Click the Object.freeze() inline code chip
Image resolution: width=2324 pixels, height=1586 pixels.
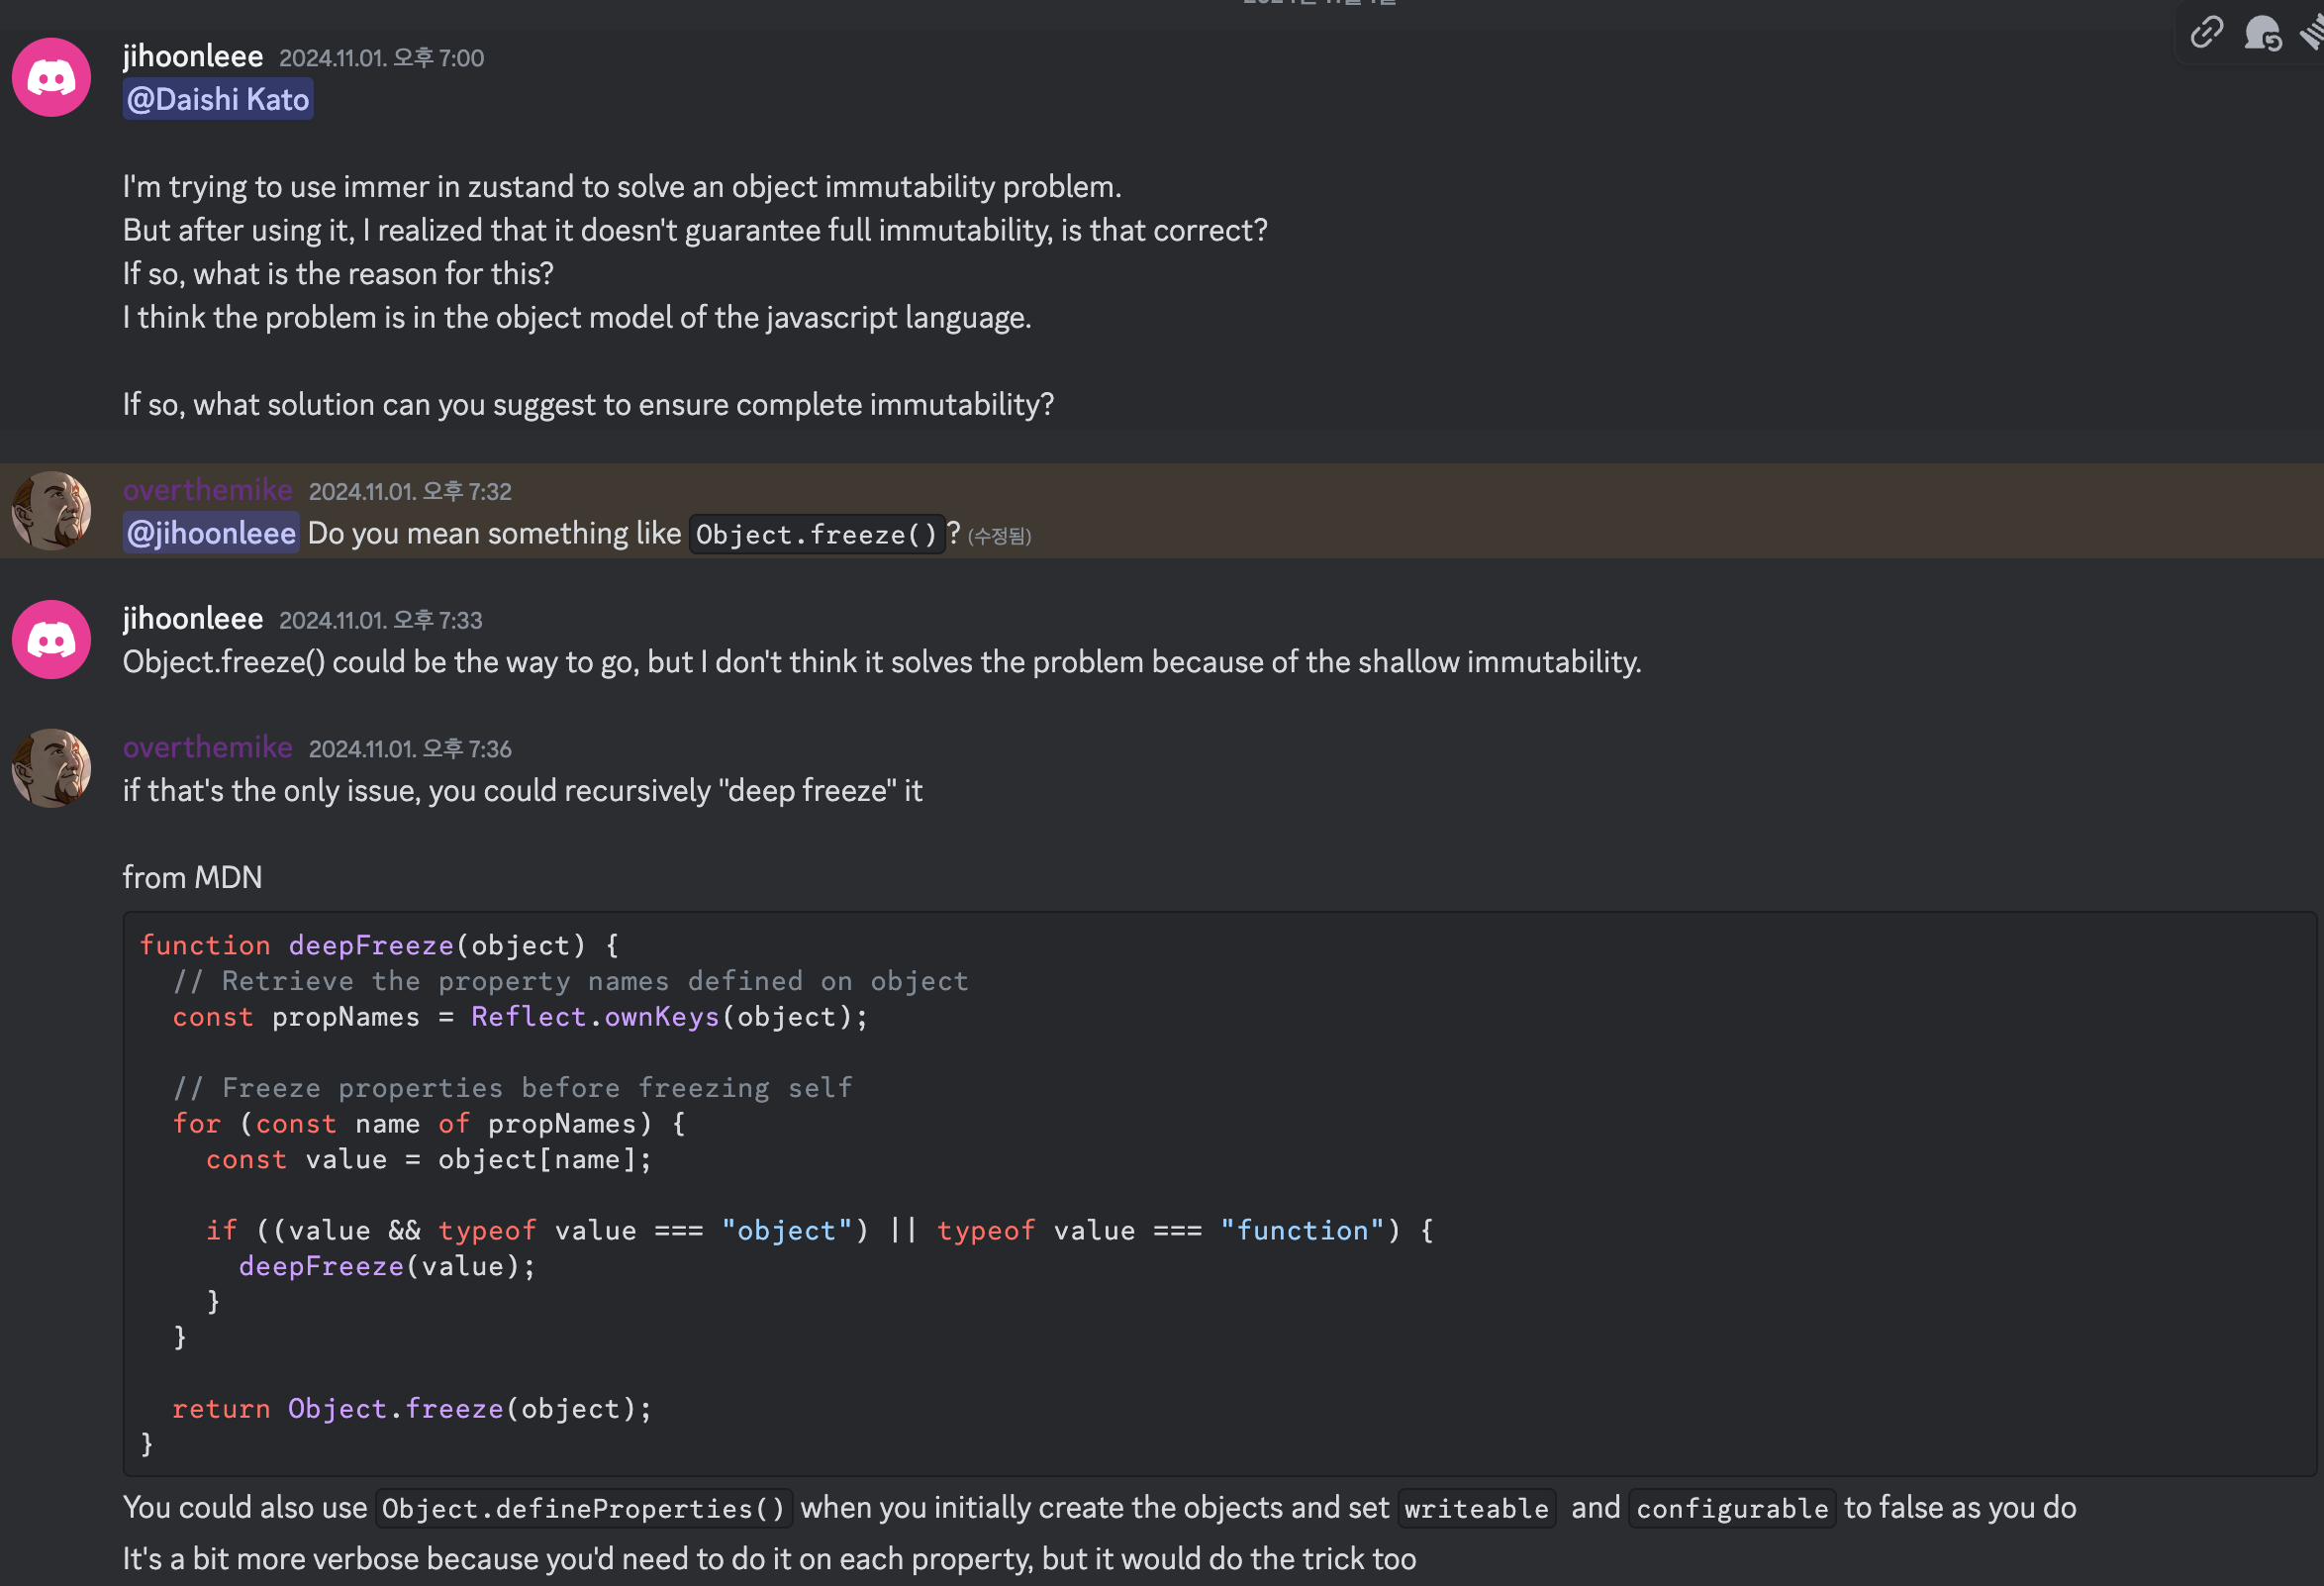tap(816, 535)
